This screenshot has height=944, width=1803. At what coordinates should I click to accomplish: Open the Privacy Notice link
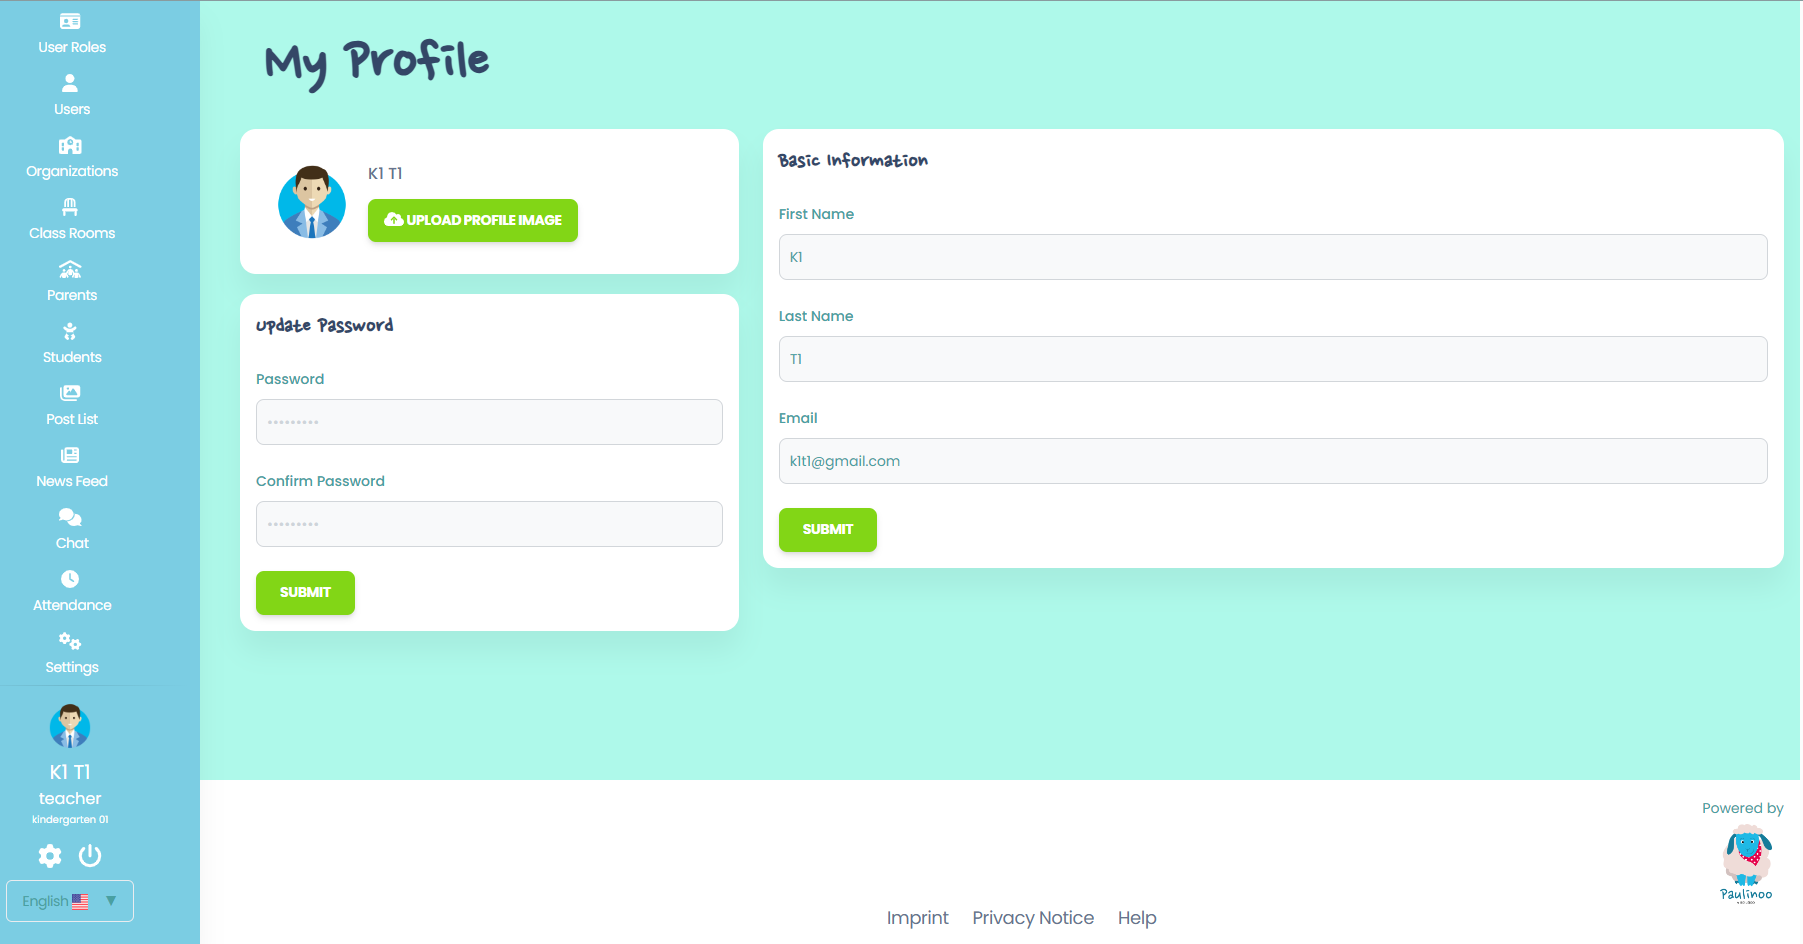(x=1033, y=918)
